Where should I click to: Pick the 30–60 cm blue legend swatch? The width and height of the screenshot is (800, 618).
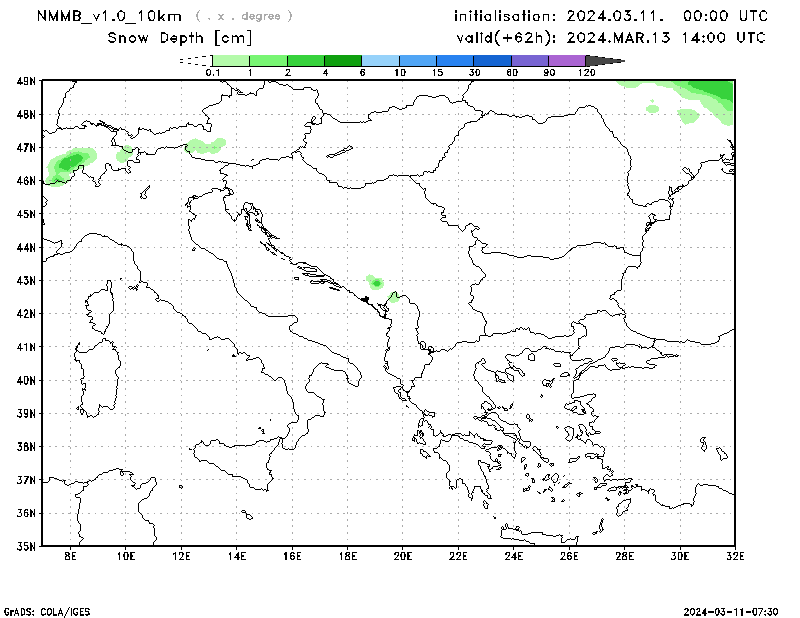(493, 60)
